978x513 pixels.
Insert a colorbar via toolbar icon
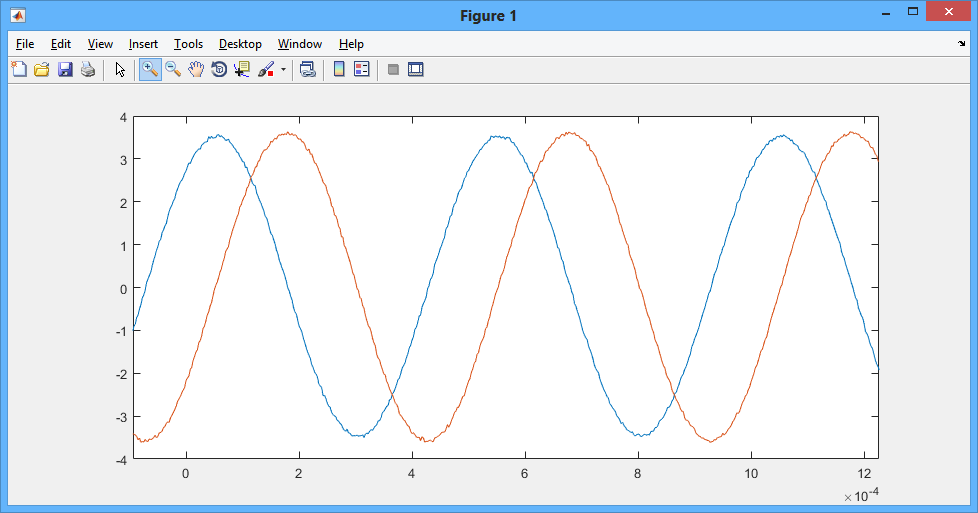pyautogui.click(x=339, y=69)
